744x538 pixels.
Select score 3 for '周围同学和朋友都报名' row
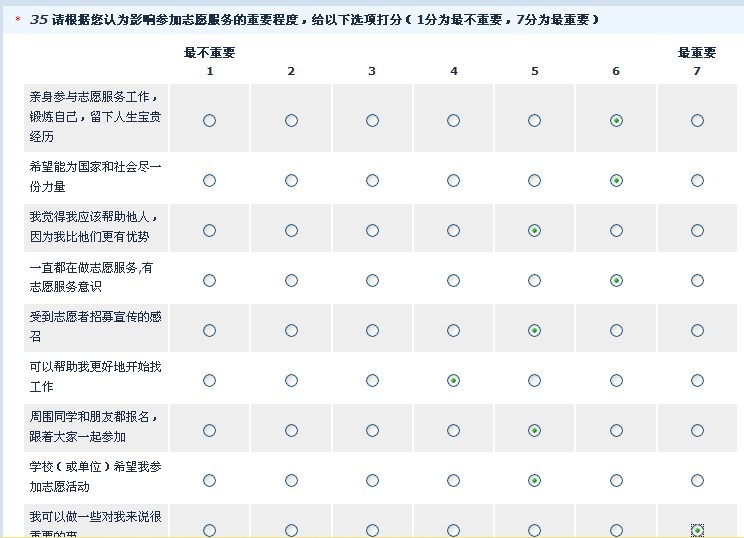pos(372,430)
